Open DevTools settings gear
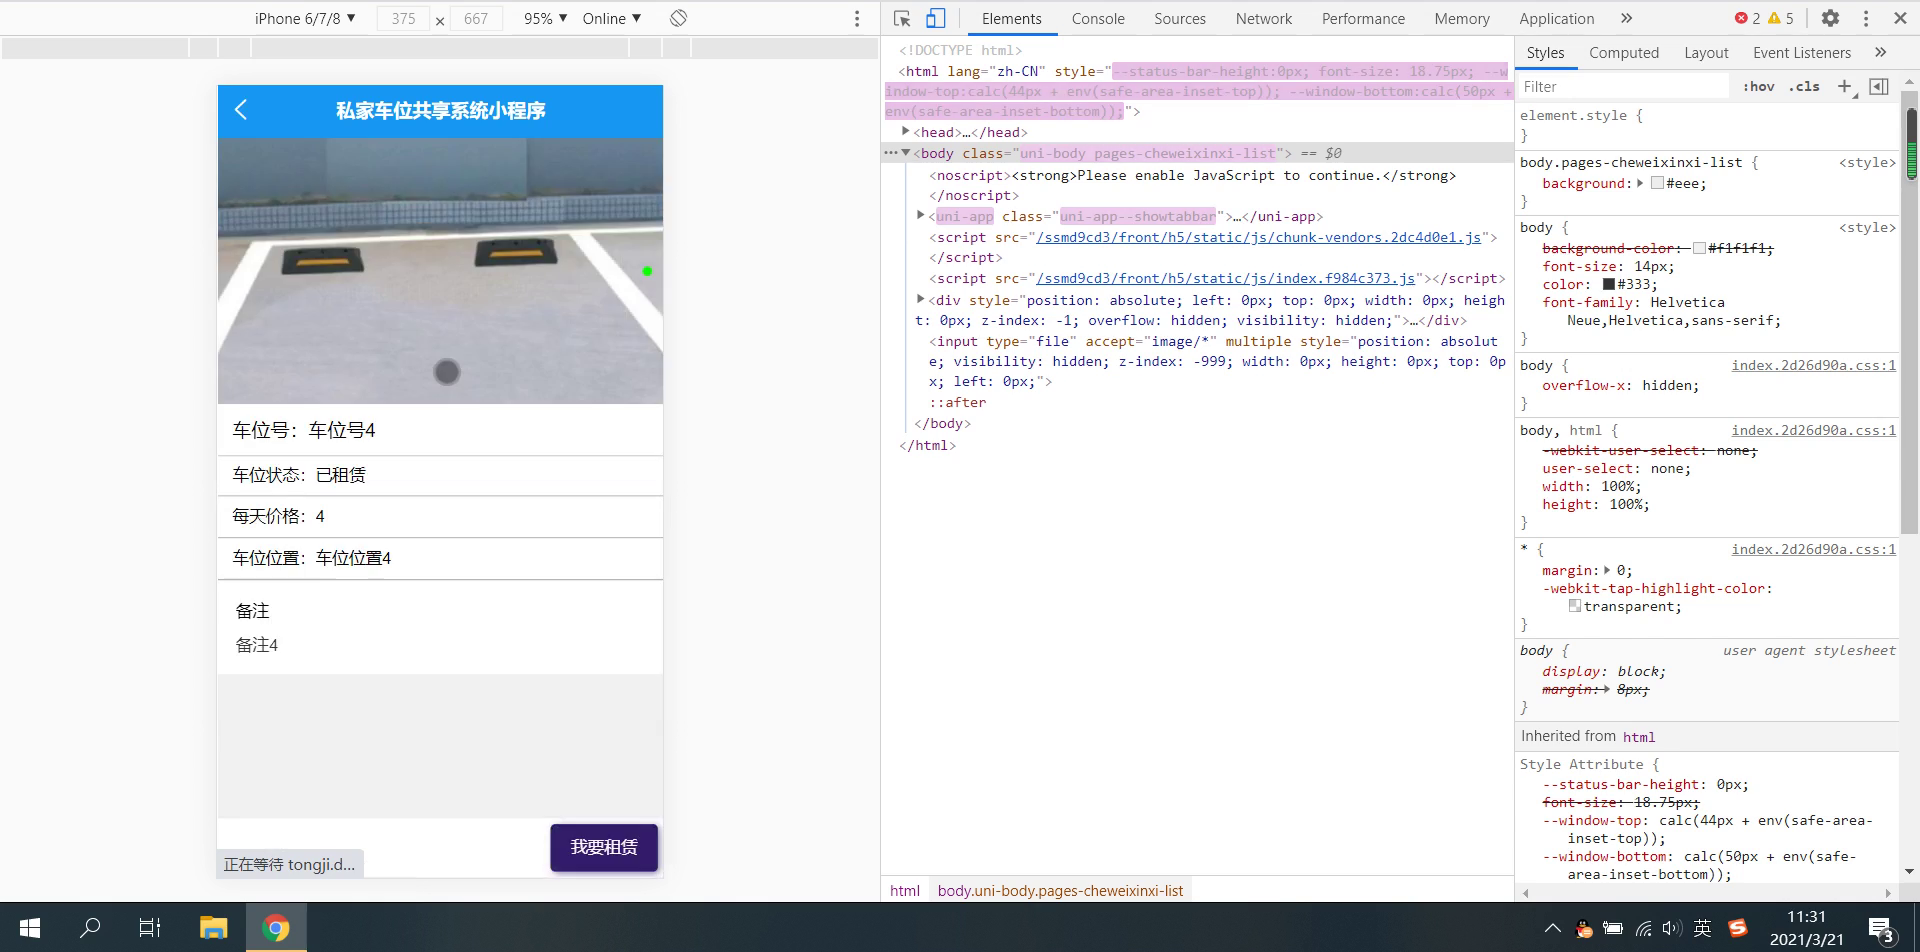Viewport: 1920px width, 952px height. click(x=1830, y=18)
